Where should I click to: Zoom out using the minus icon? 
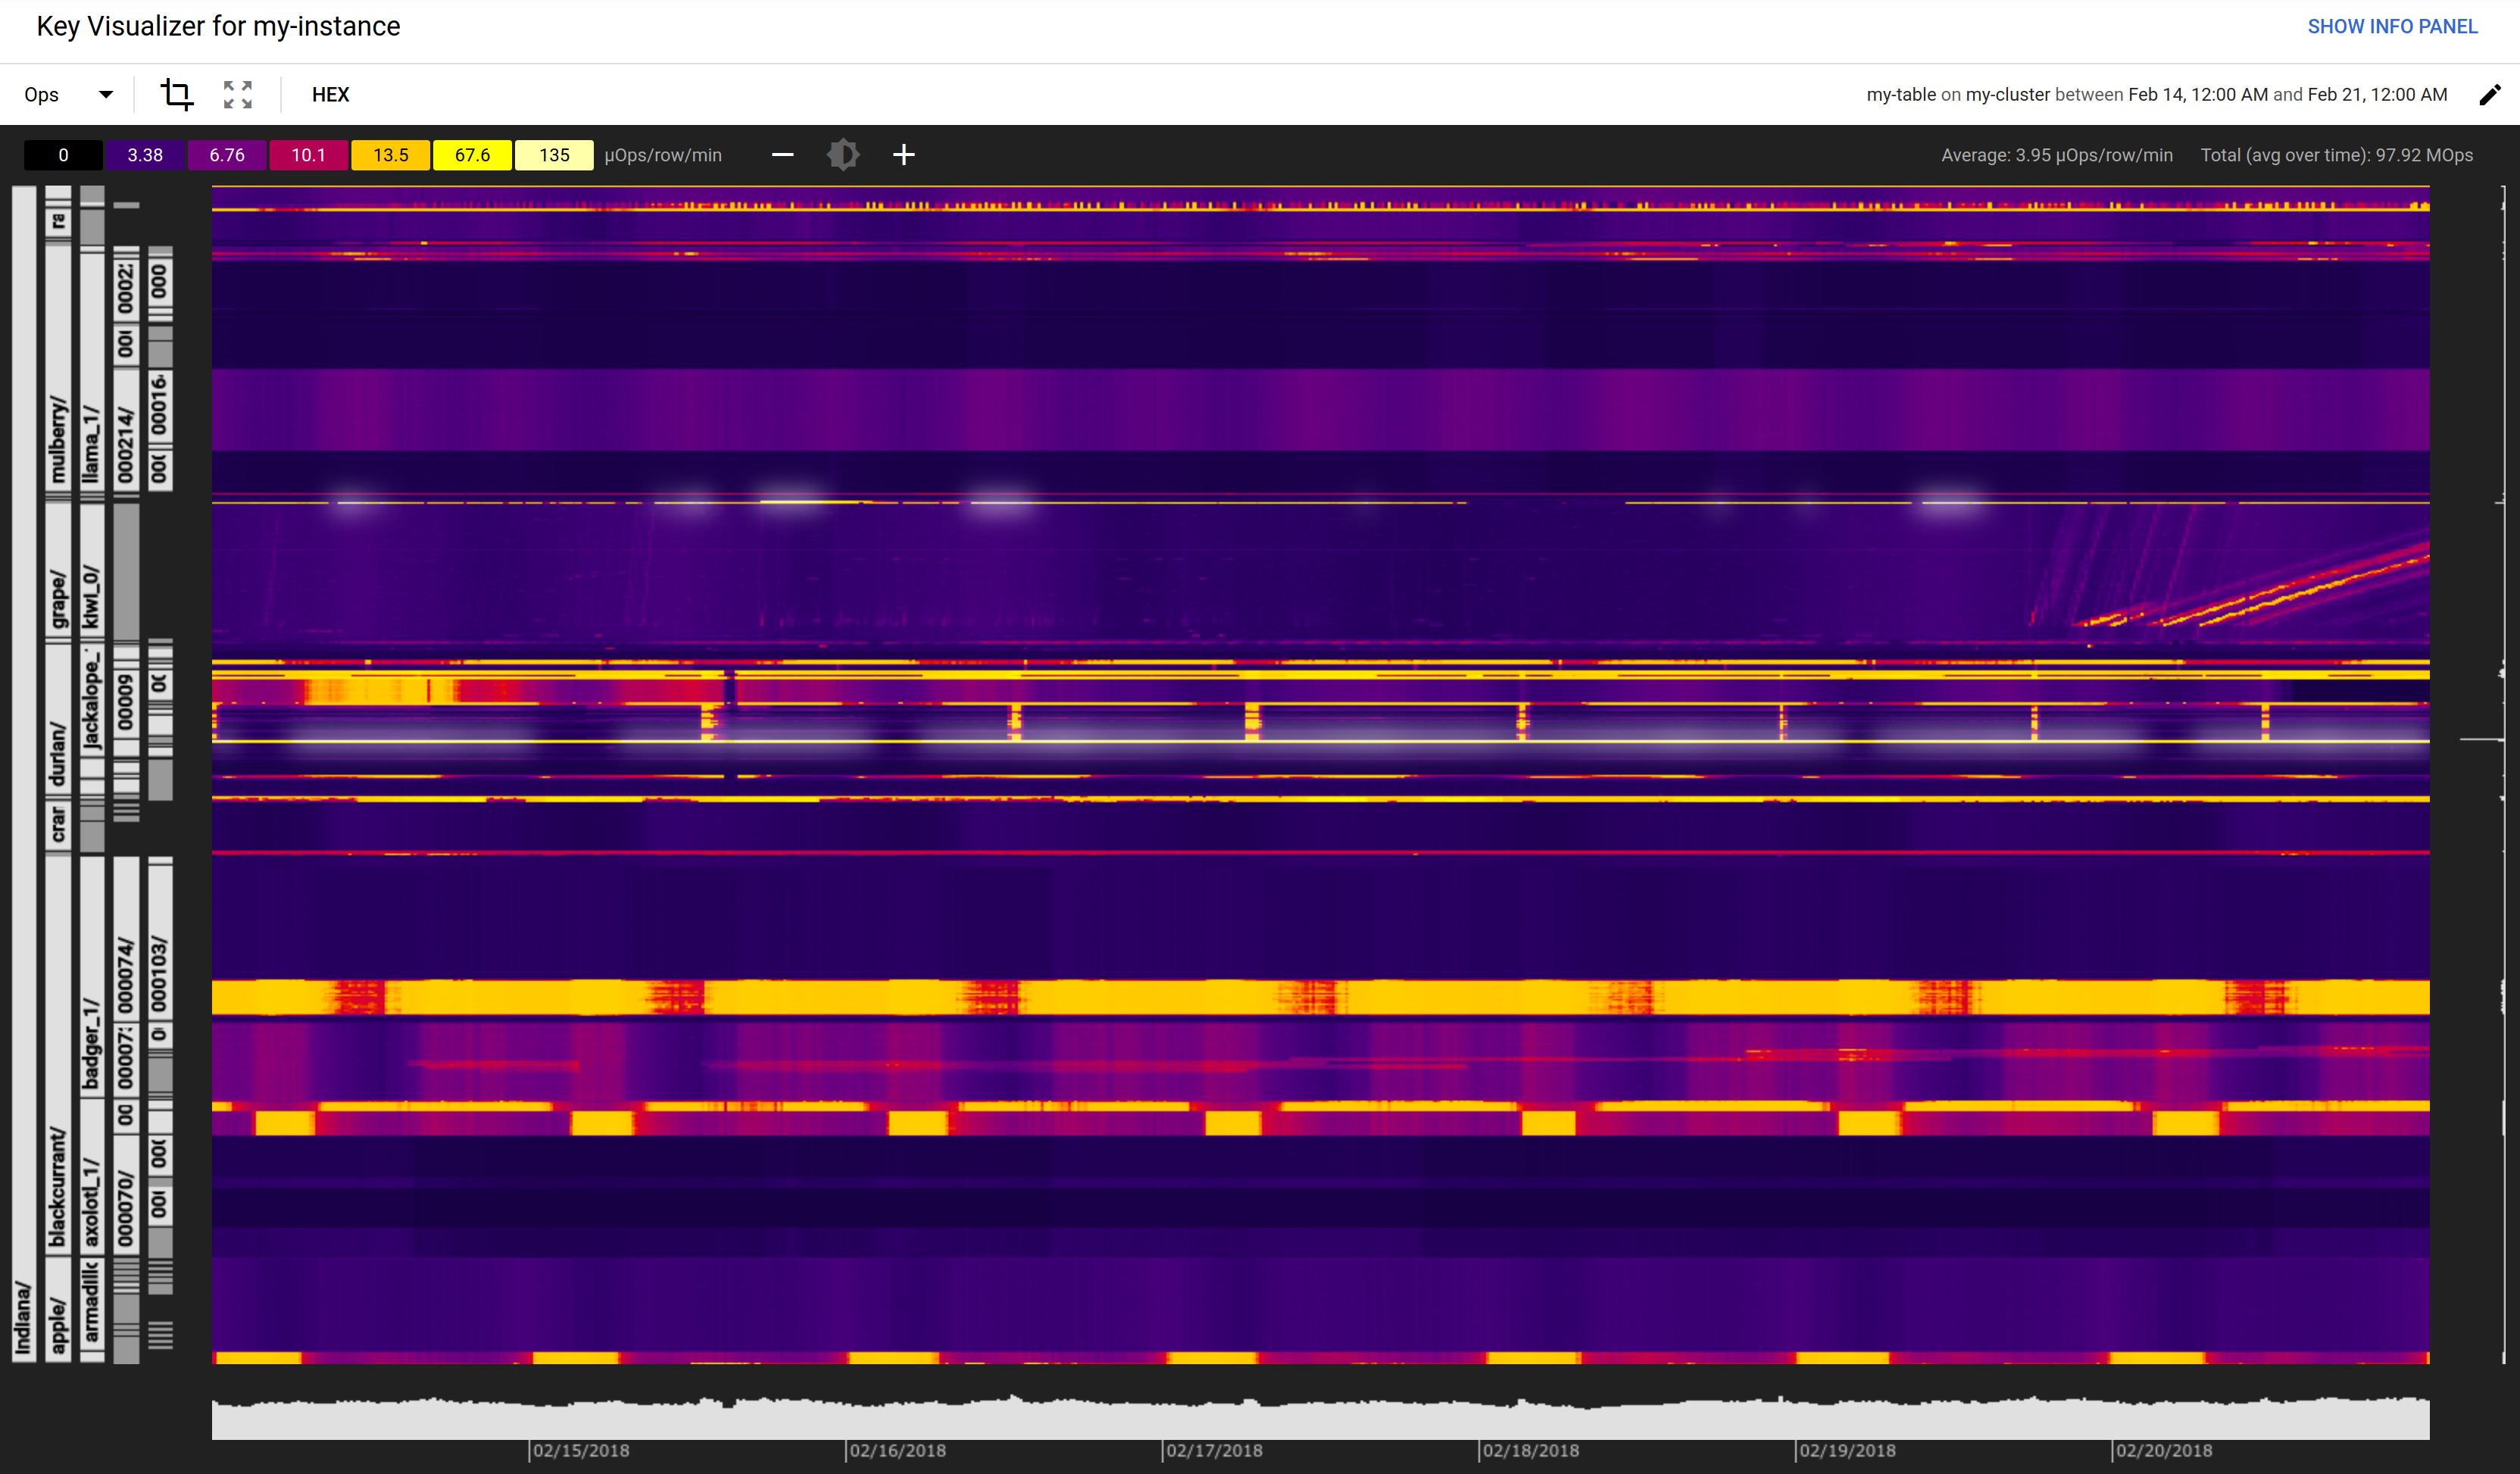click(x=783, y=155)
